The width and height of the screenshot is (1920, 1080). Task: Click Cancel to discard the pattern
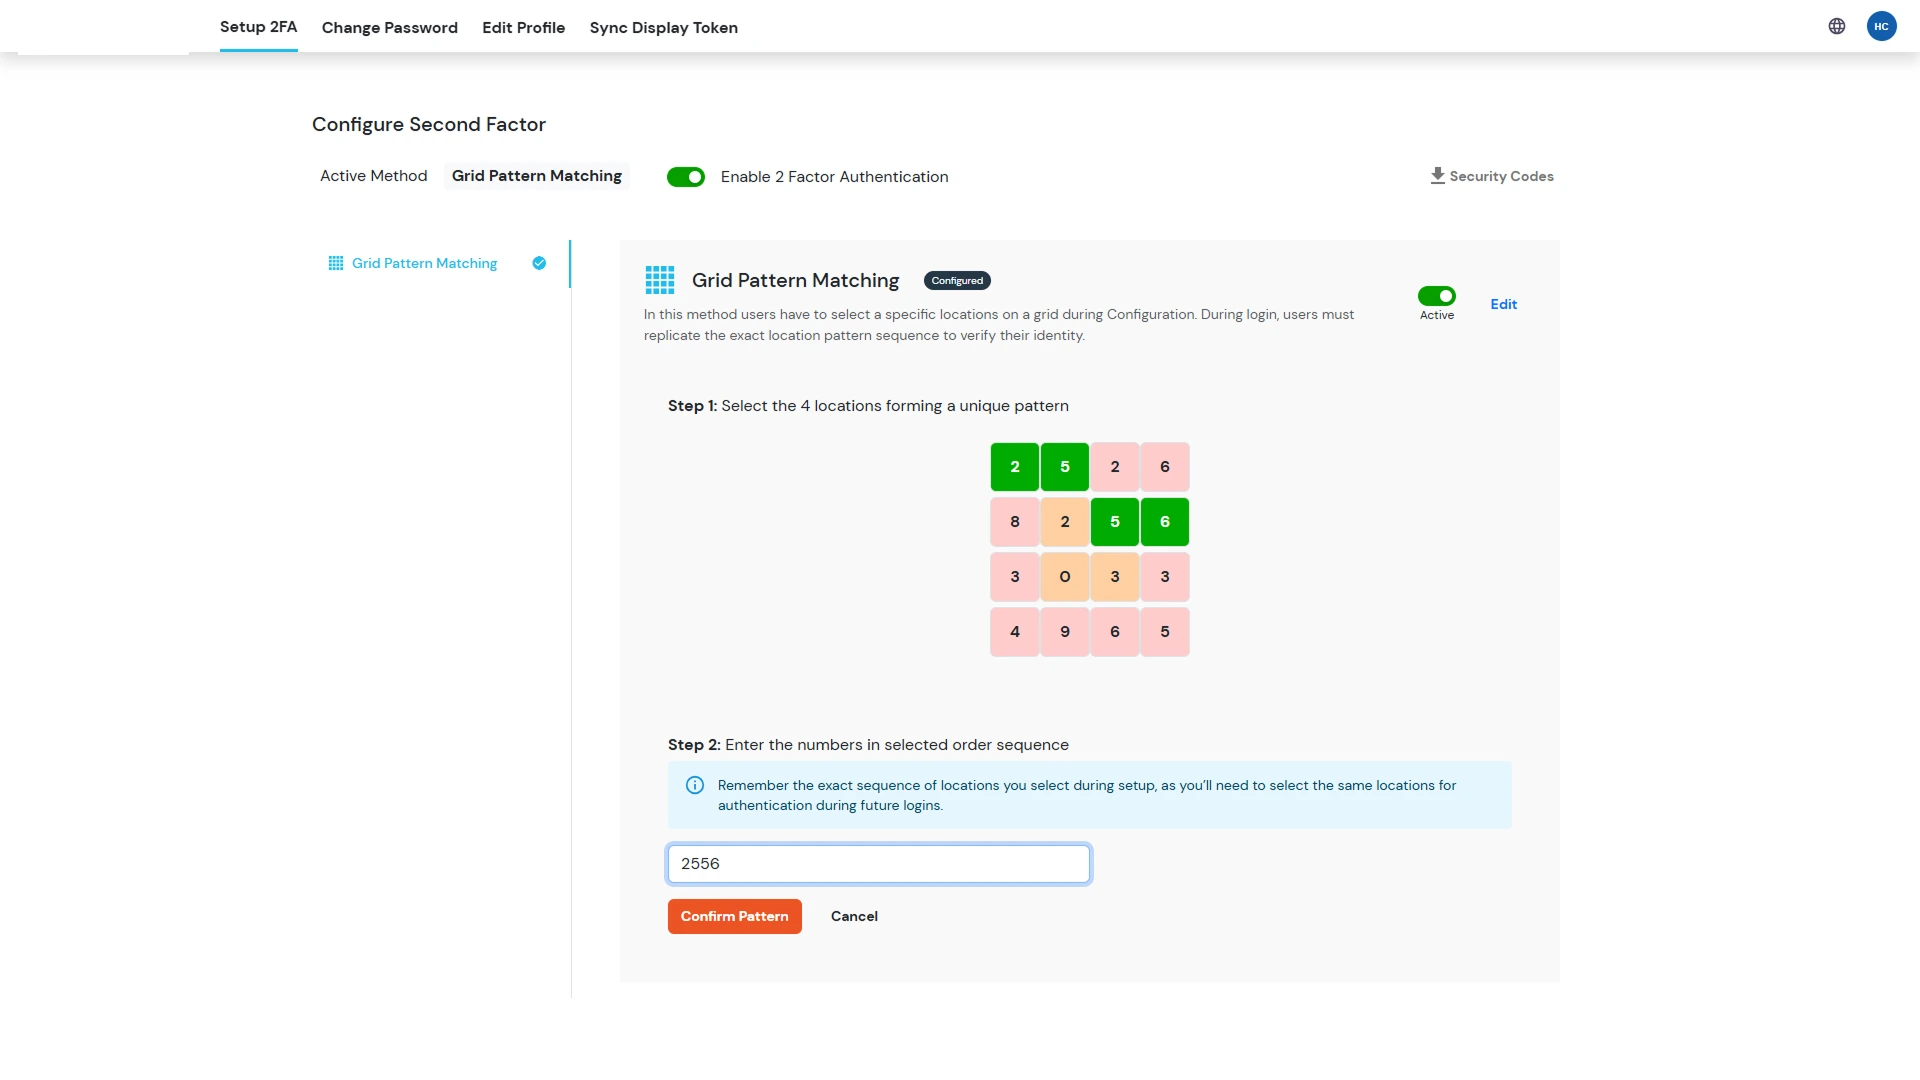[853, 915]
